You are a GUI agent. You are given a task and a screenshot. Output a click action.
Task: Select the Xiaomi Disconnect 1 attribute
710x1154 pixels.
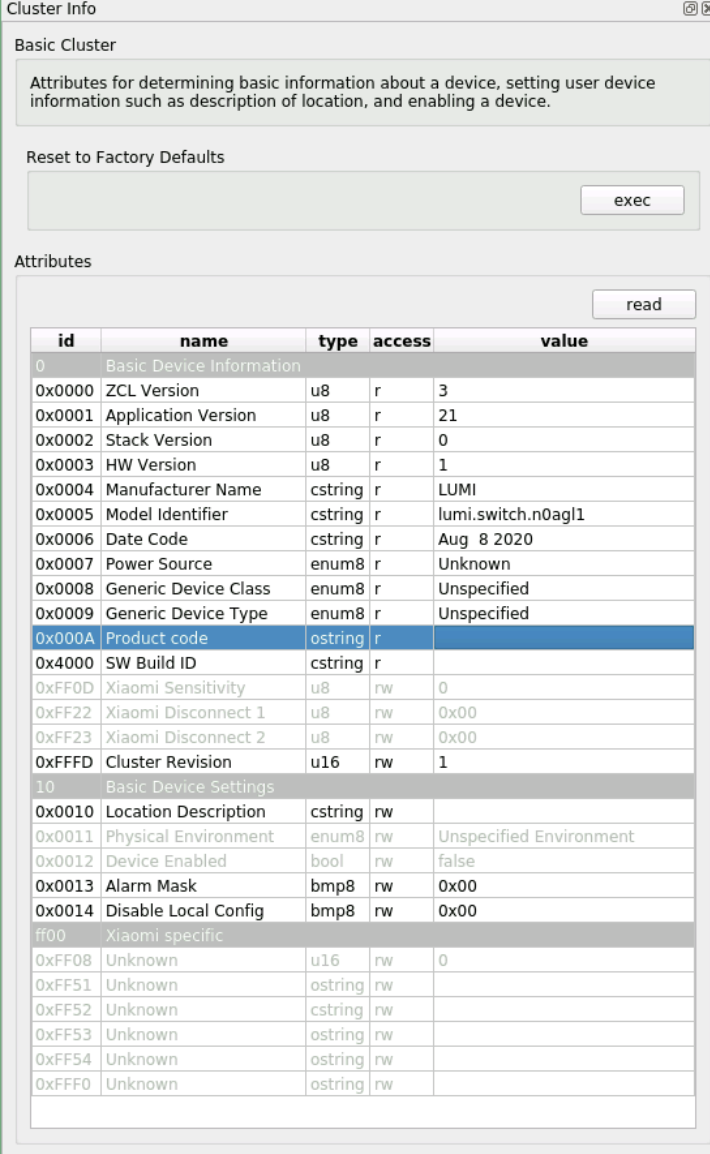coord(363,712)
